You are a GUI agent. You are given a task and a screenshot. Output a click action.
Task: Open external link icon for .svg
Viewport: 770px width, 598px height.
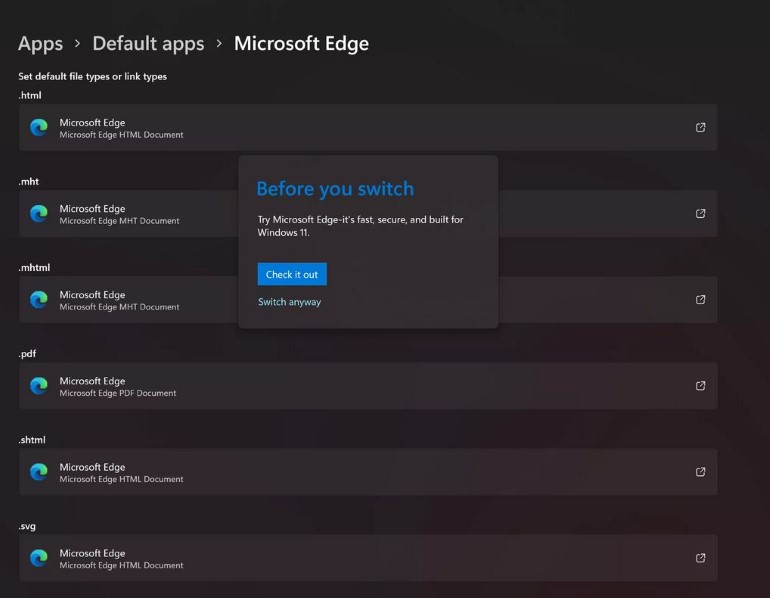tap(700, 557)
